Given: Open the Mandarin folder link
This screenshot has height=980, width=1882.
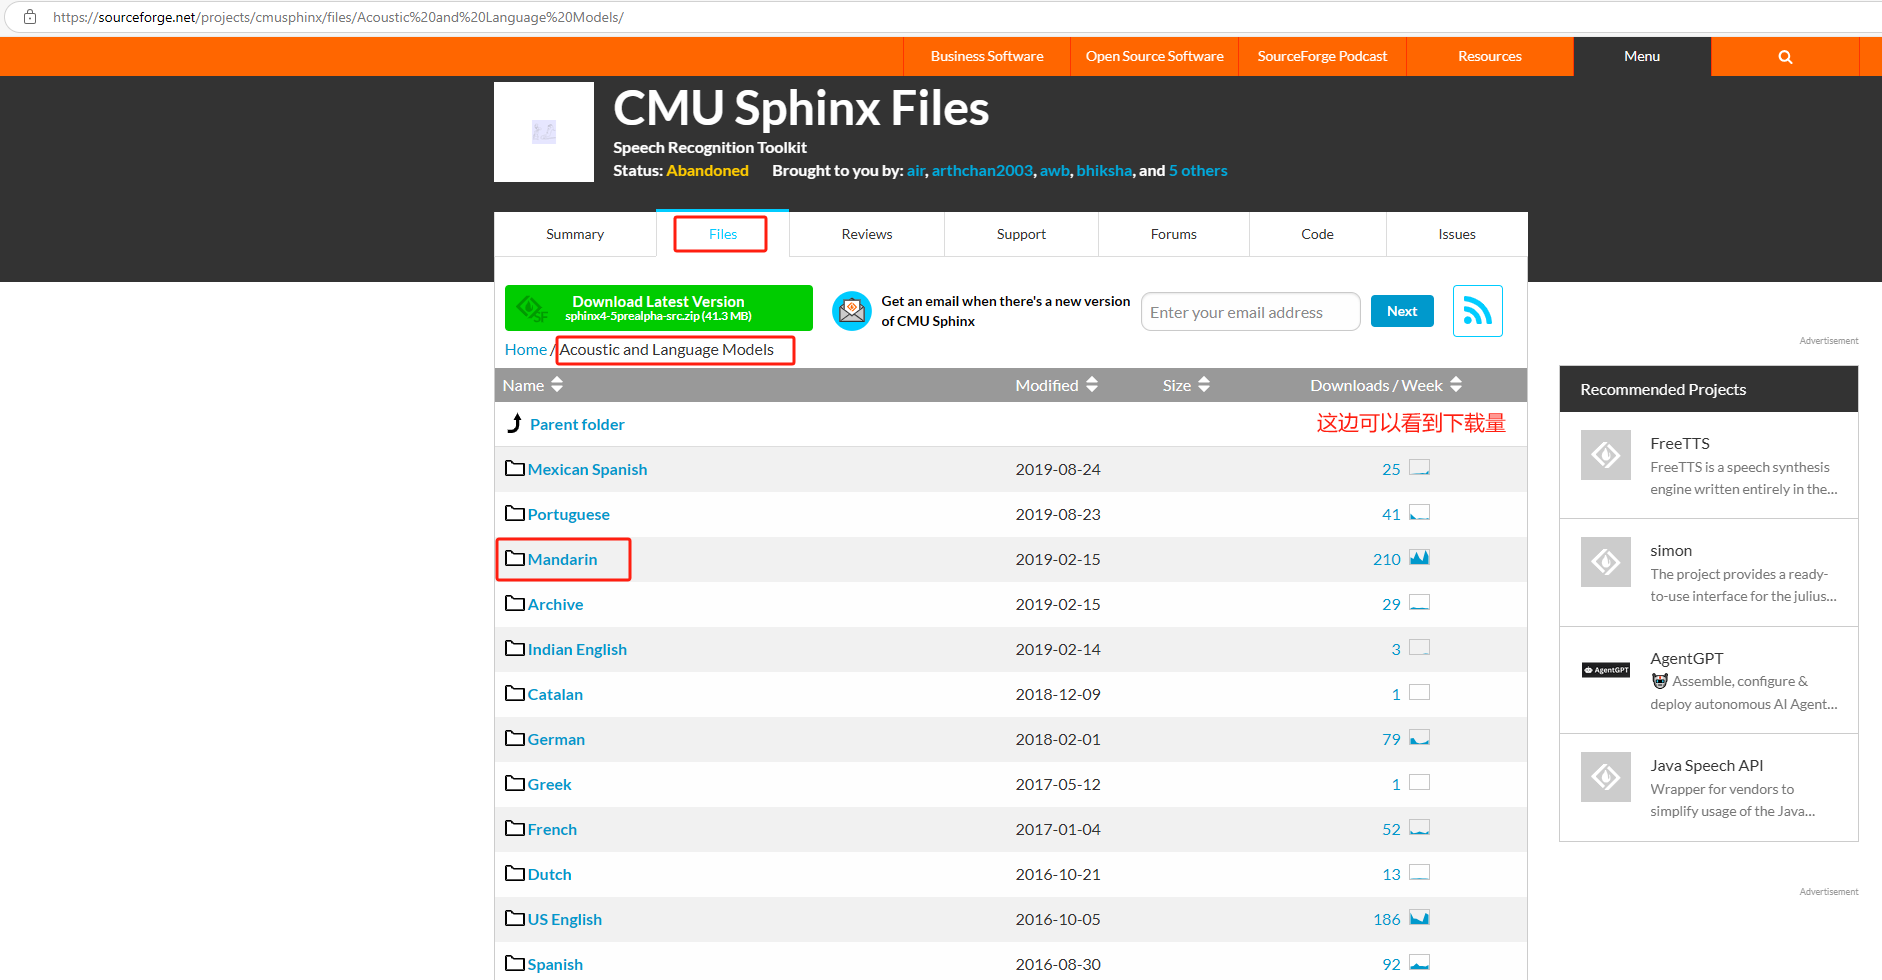Looking at the screenshot, I should 563,559.
